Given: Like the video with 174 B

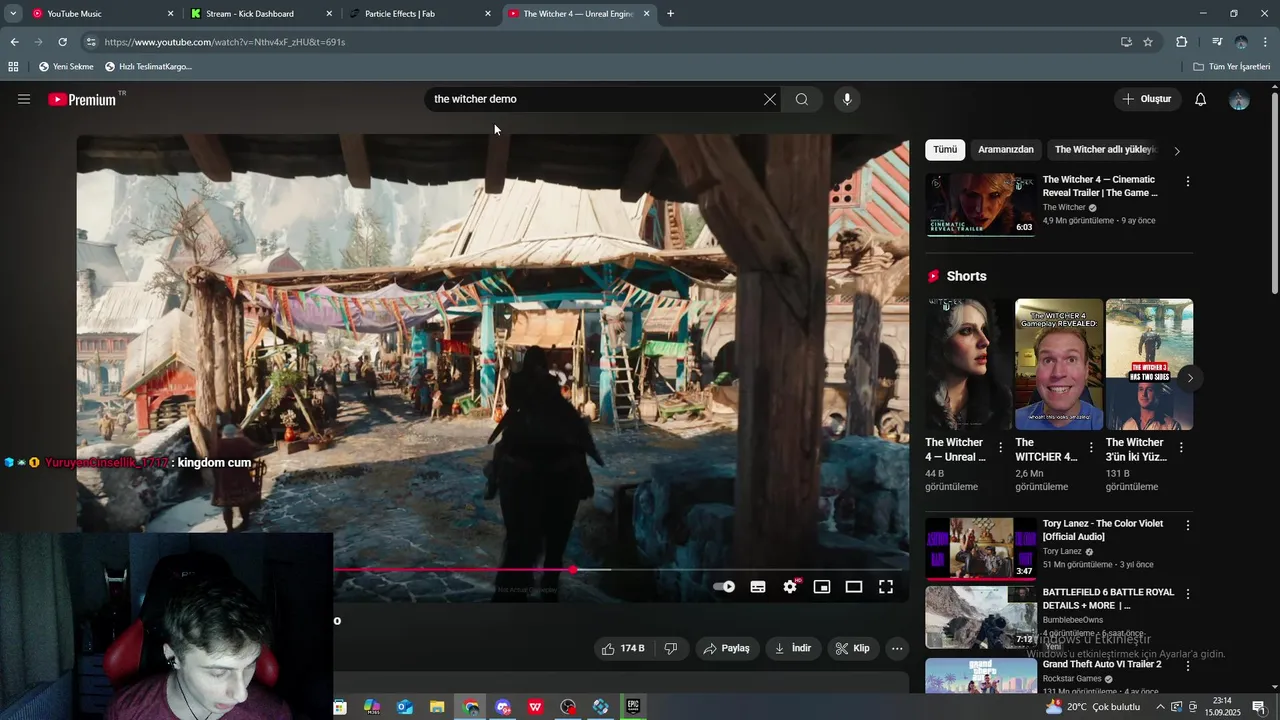Looking at the screenshot, I should point(622,648).
